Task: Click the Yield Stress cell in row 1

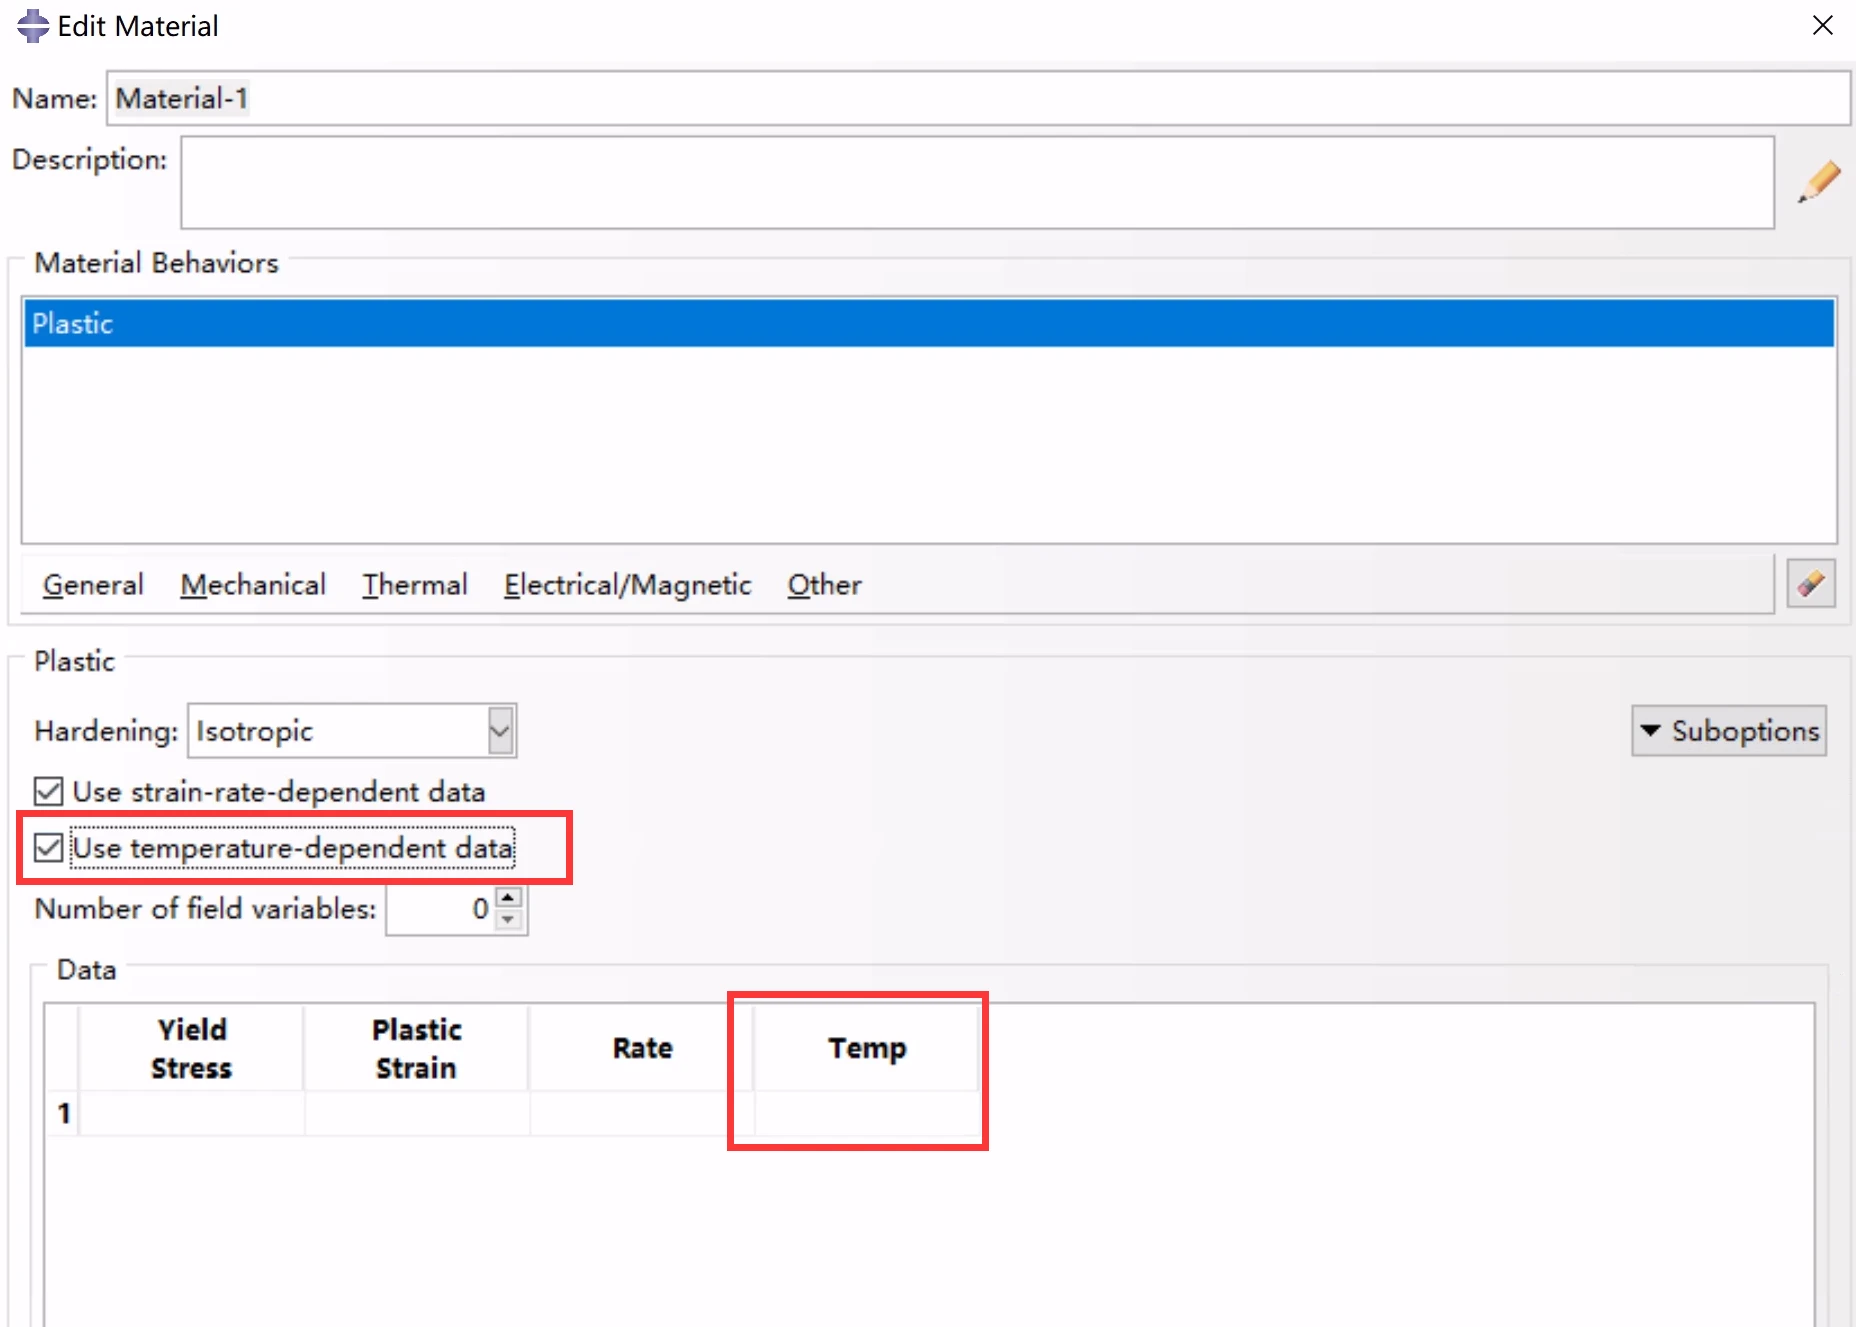Action: (x=191, y=1113)
